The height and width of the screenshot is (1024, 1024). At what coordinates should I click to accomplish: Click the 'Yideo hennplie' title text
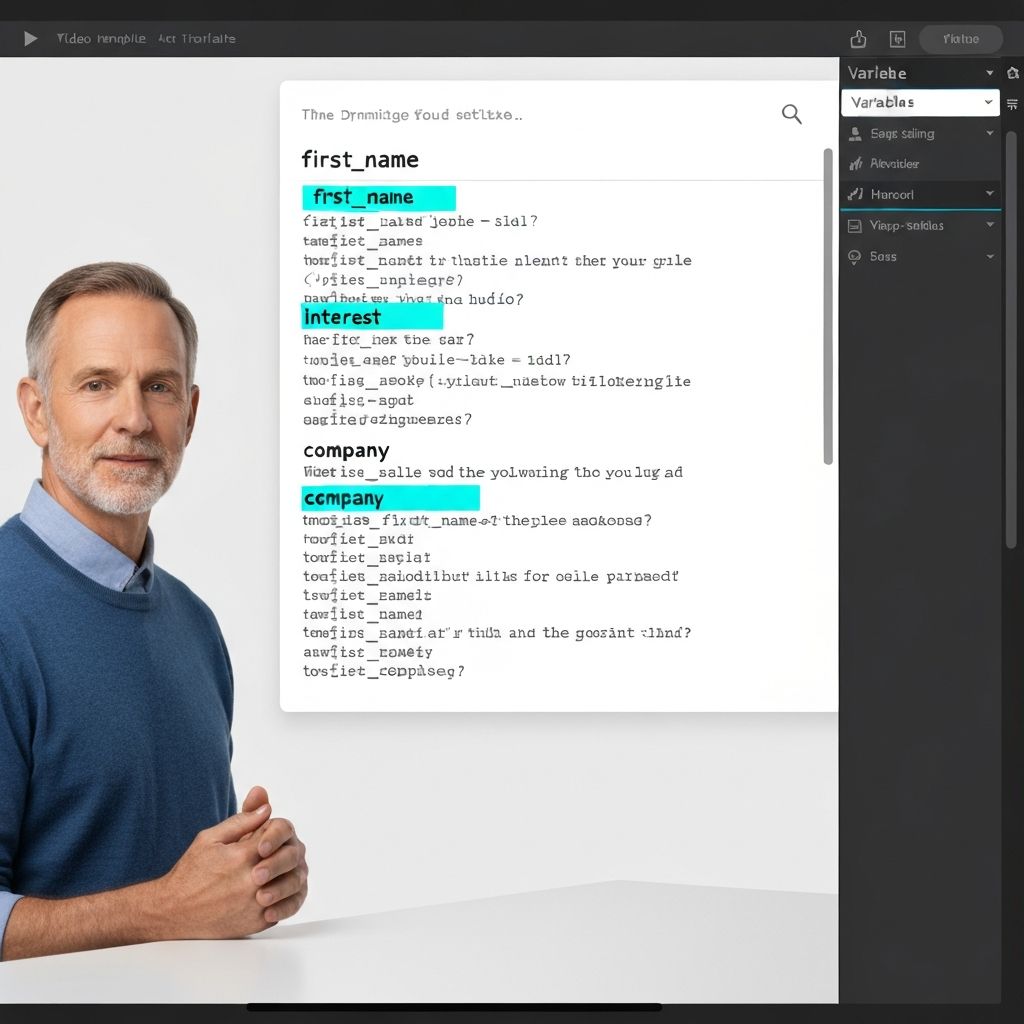pyautogui.click(x=101, y=39)
